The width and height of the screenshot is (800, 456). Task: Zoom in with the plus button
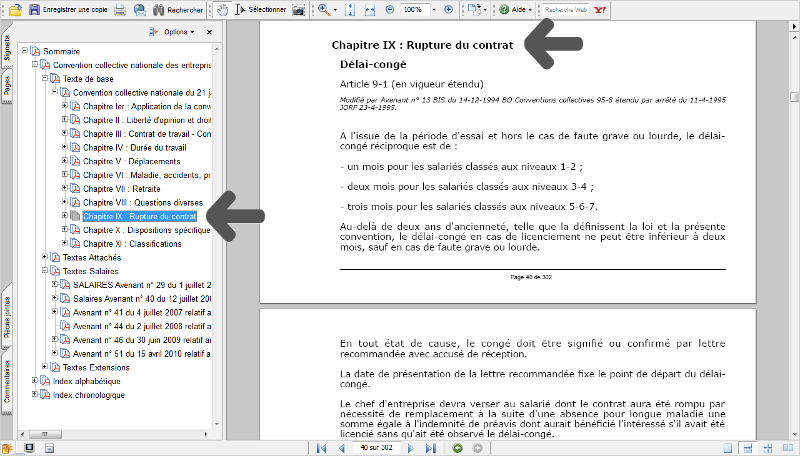click(448, 9)
